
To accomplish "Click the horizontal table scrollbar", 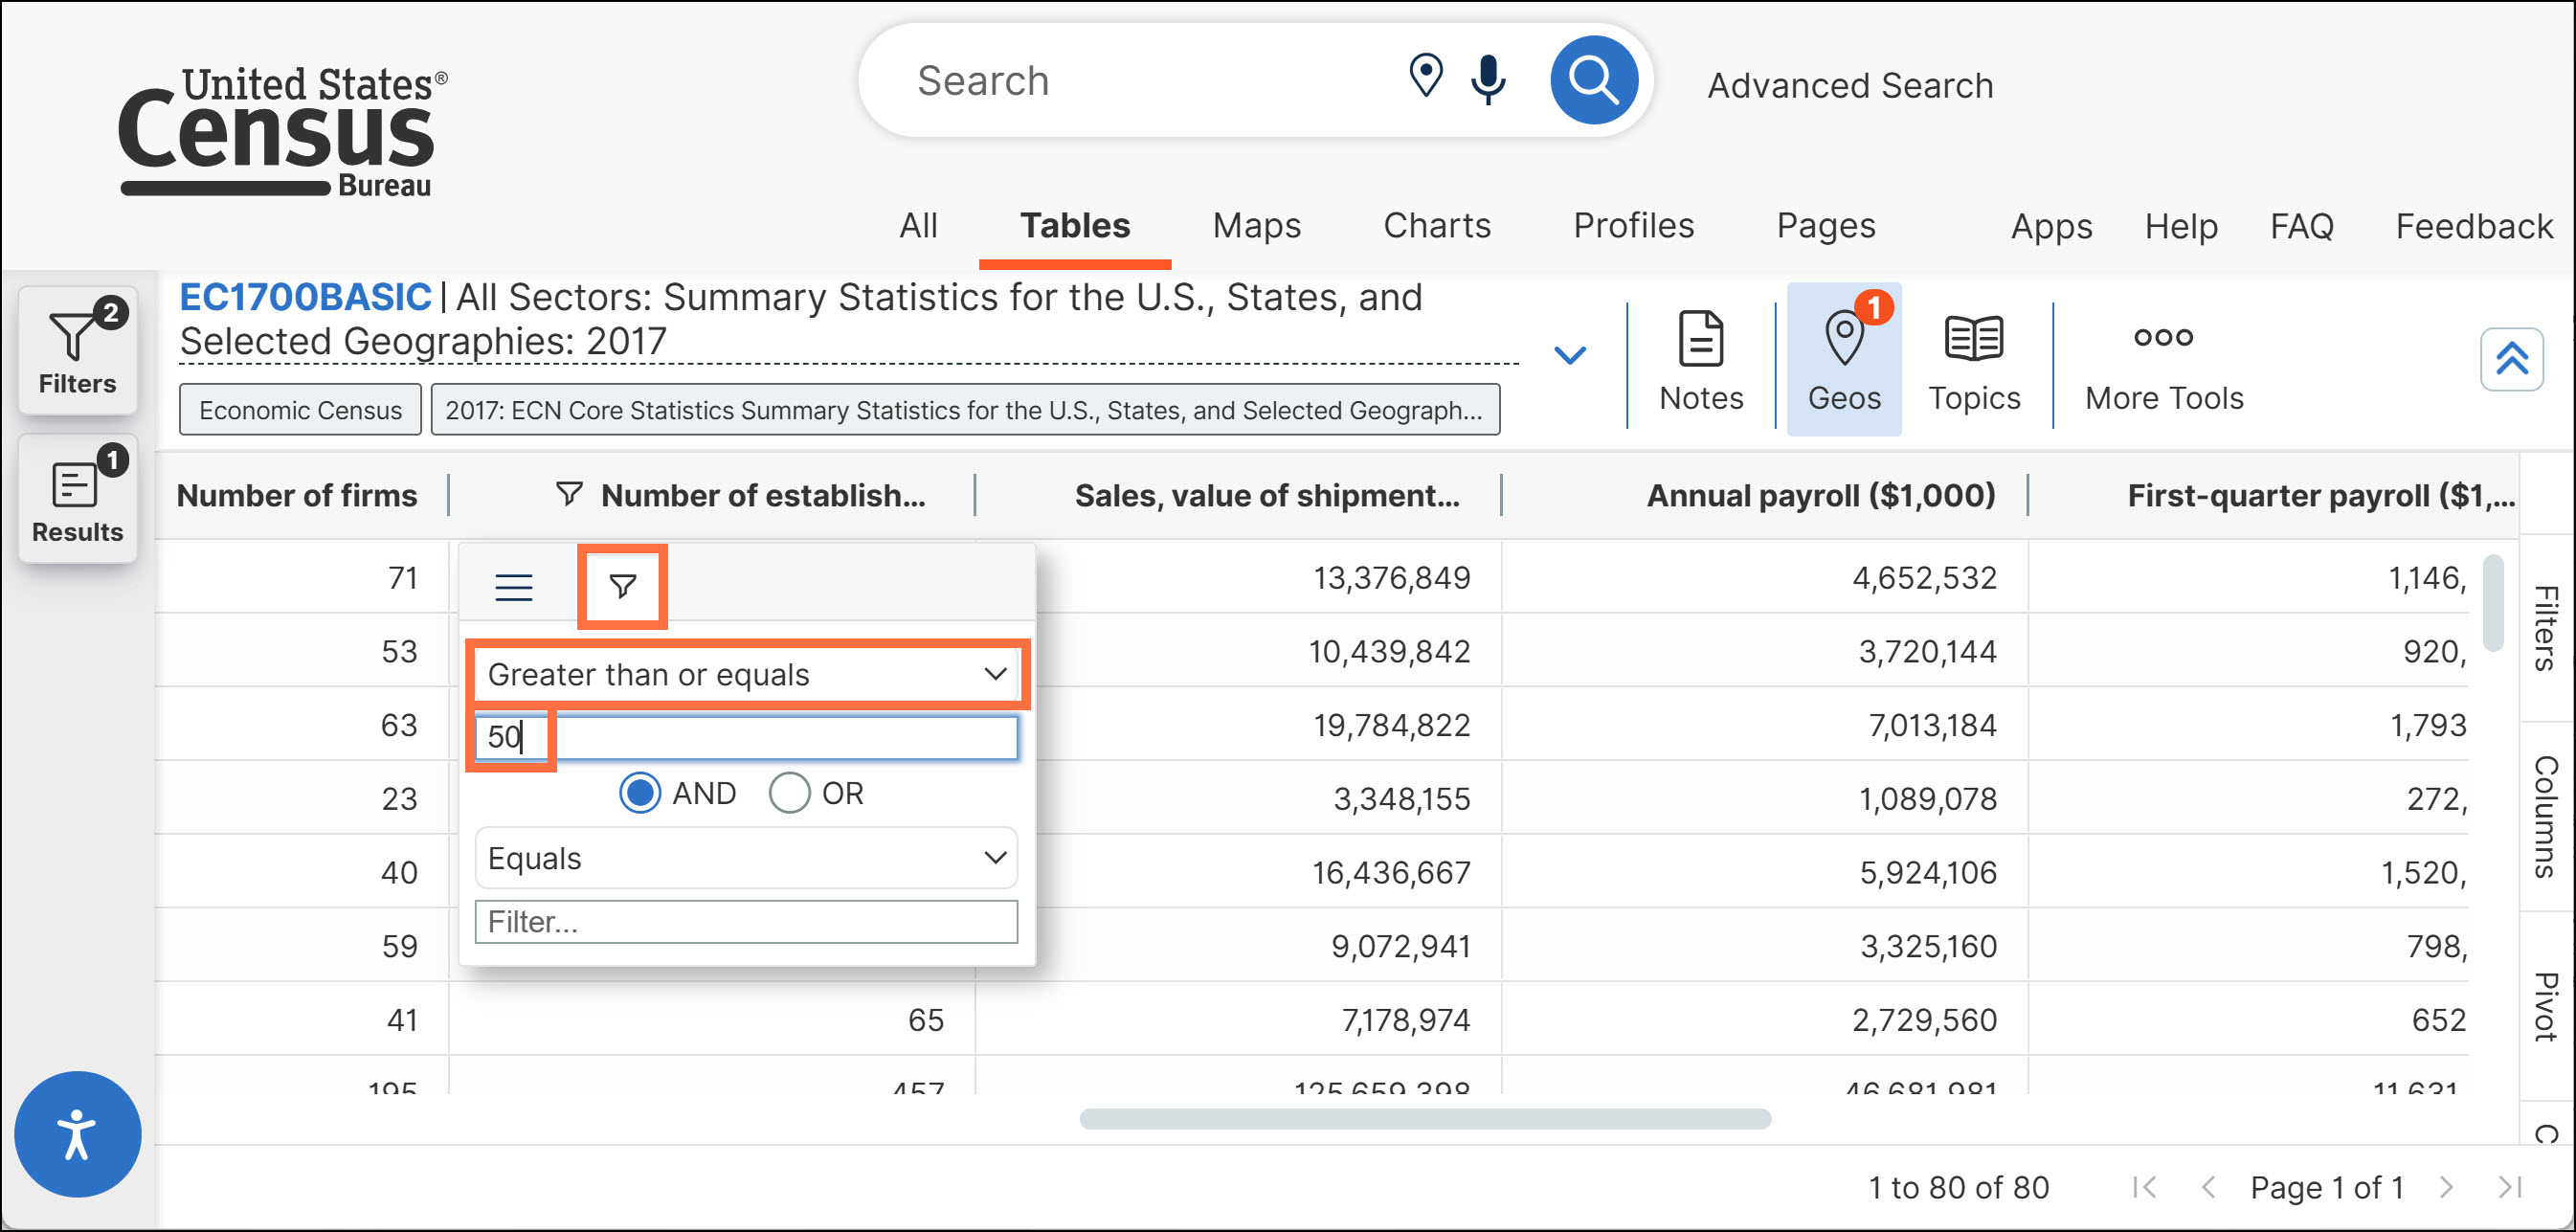I will click(x=1425, y=1118).
